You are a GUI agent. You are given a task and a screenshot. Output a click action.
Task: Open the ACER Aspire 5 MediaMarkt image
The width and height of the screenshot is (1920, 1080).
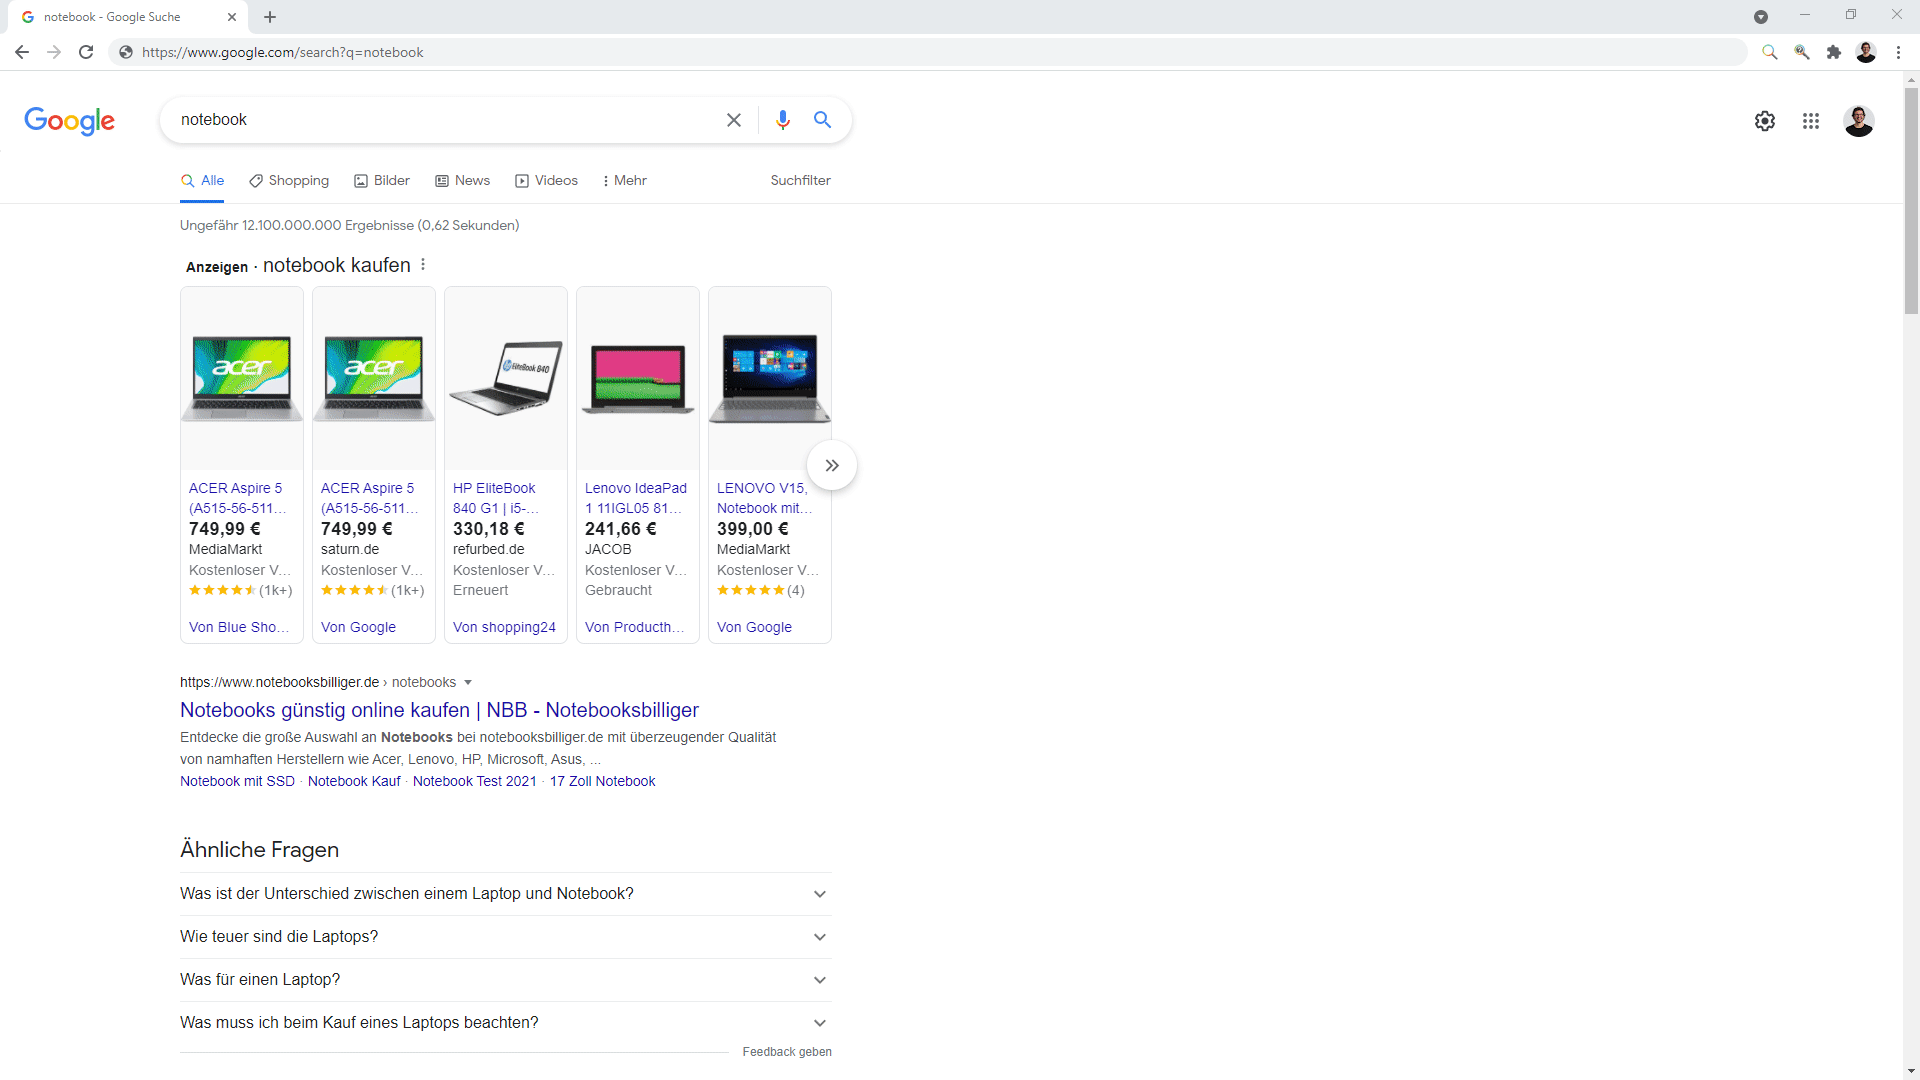pyautogui.click(x=242, y=378)
